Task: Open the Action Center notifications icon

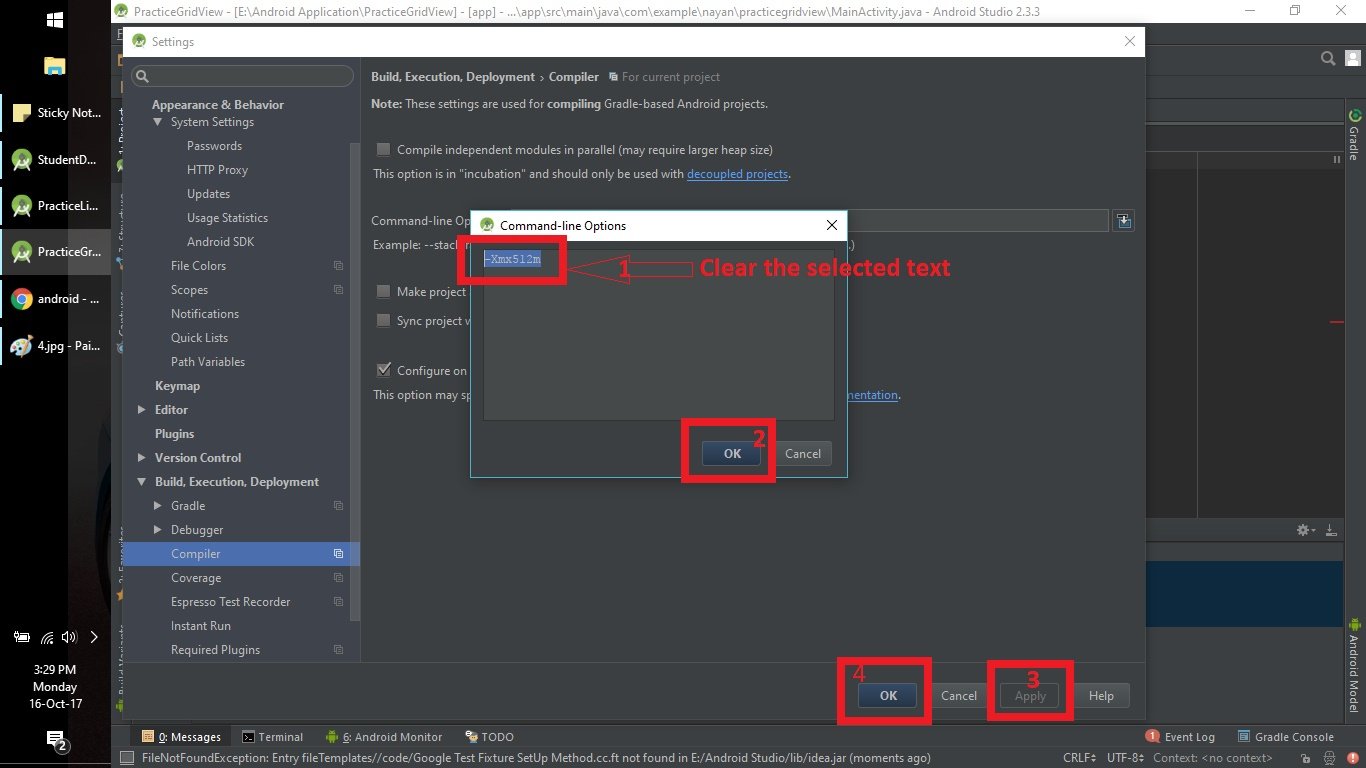Action: (x=55, y=741)
